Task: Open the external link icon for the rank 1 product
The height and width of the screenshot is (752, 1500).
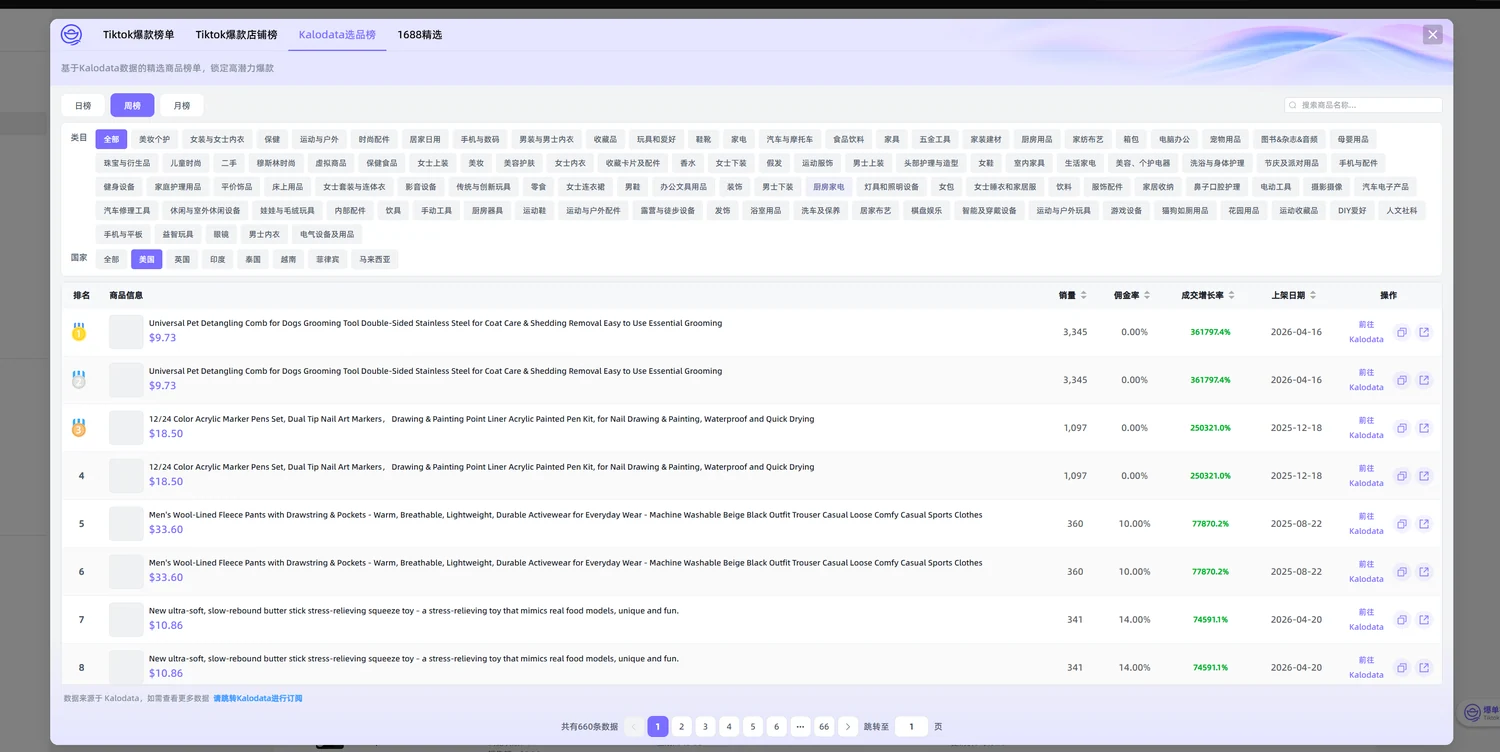Action: coord(1424,332)
